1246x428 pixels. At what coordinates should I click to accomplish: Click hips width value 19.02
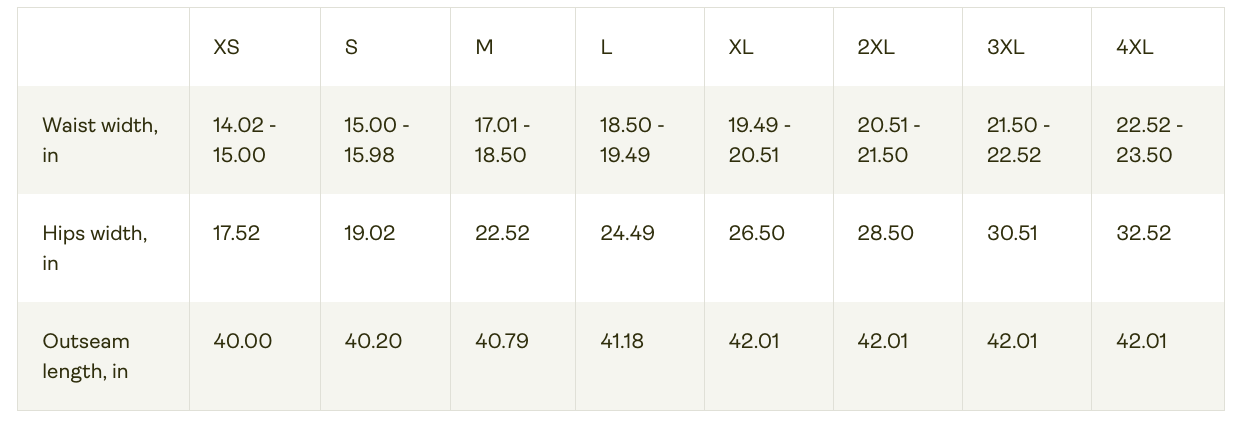coord(369,233)
